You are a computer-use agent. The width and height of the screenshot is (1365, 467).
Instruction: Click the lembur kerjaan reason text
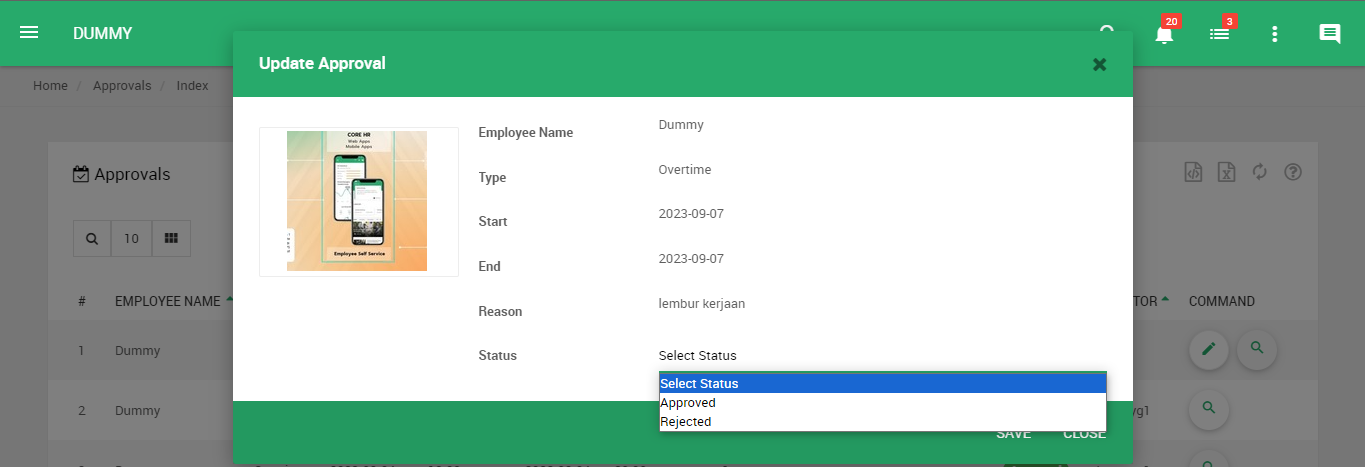tap(702, 304)
